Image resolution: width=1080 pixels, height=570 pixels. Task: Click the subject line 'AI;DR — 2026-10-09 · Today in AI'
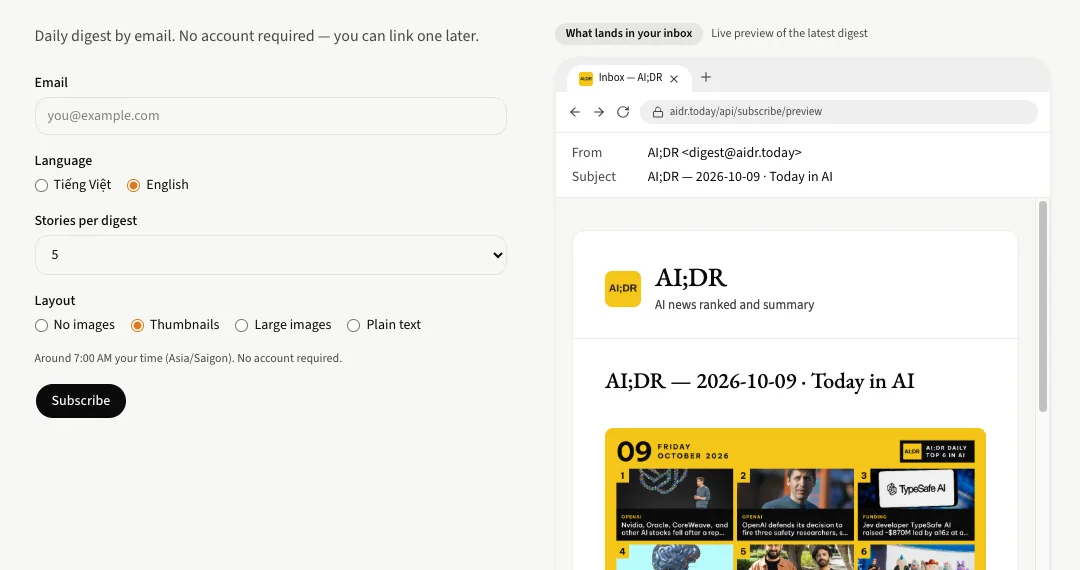point(740,177)
